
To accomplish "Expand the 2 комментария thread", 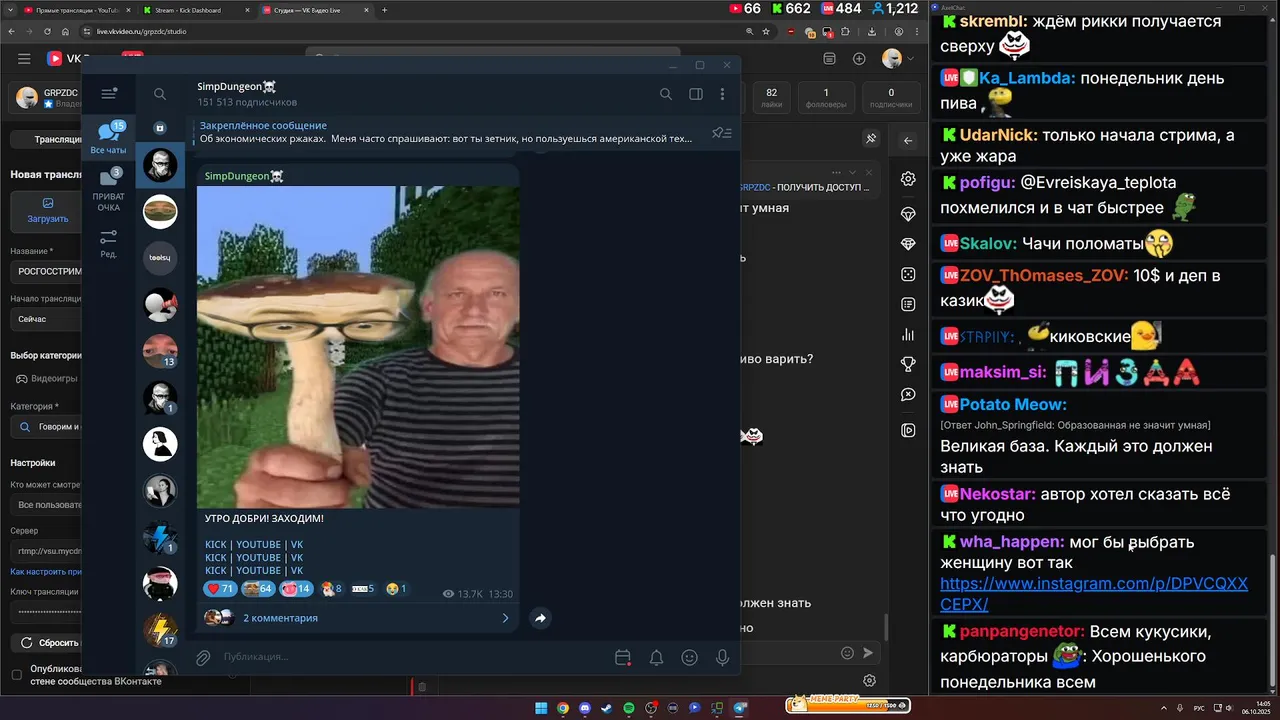I will 358,618.
